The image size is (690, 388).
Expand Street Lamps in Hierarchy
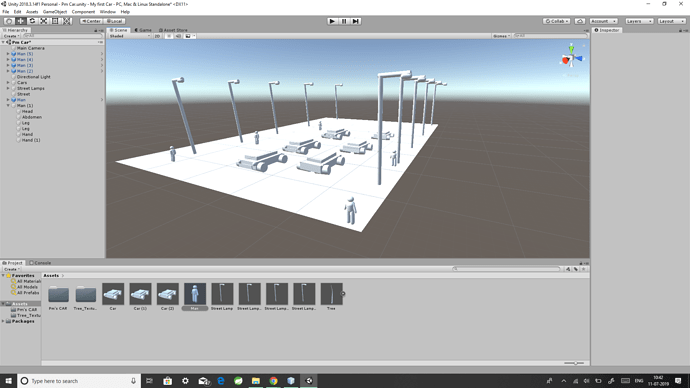tap(8, 88)
